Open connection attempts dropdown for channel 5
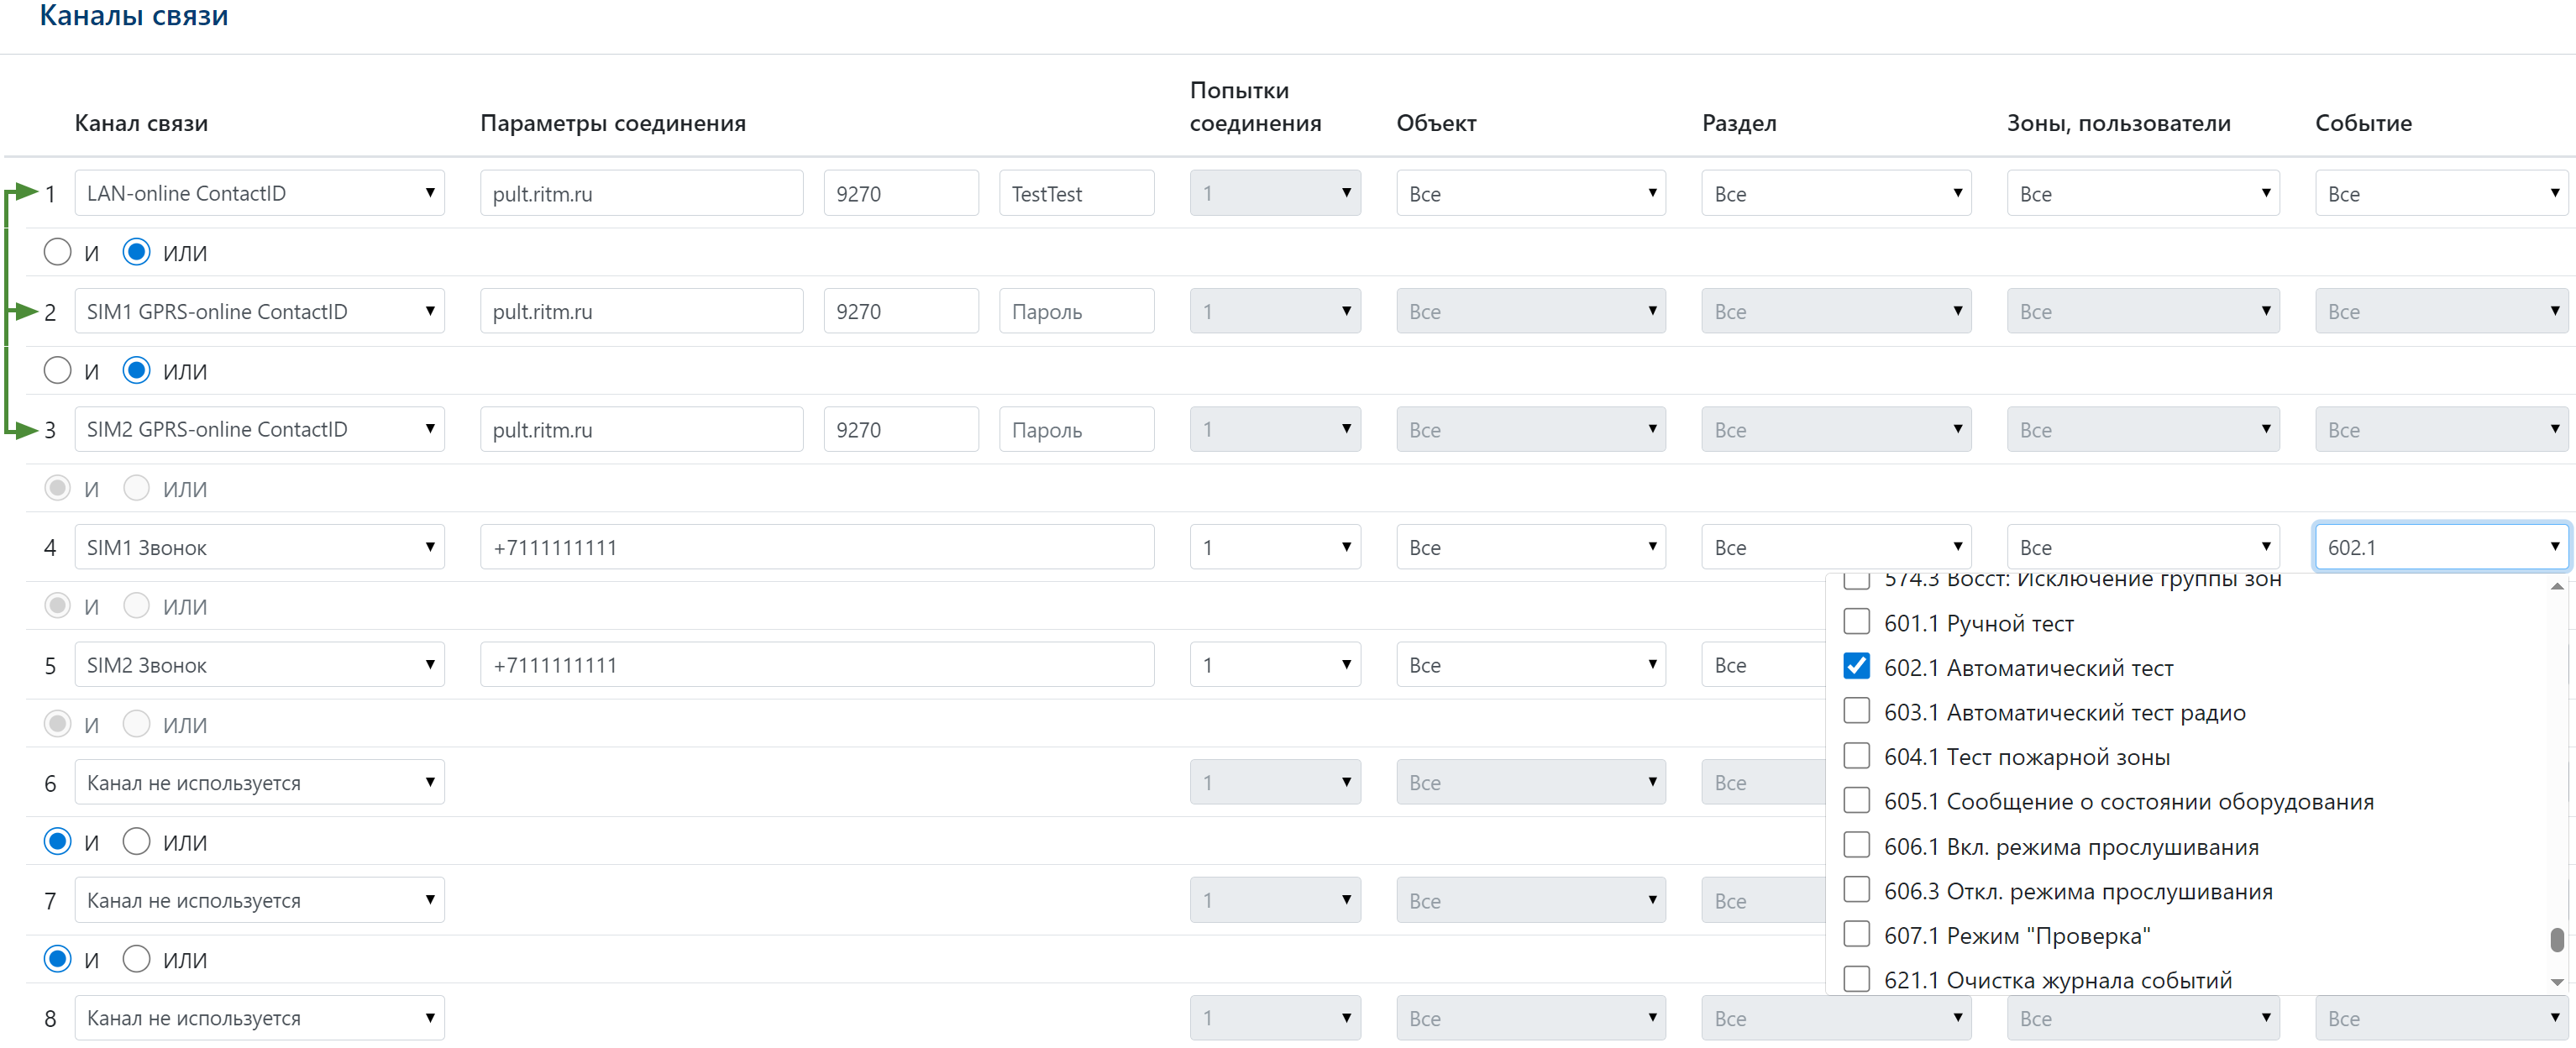This screenshot has height=1048, width=2576. (x=1274, y=665)
